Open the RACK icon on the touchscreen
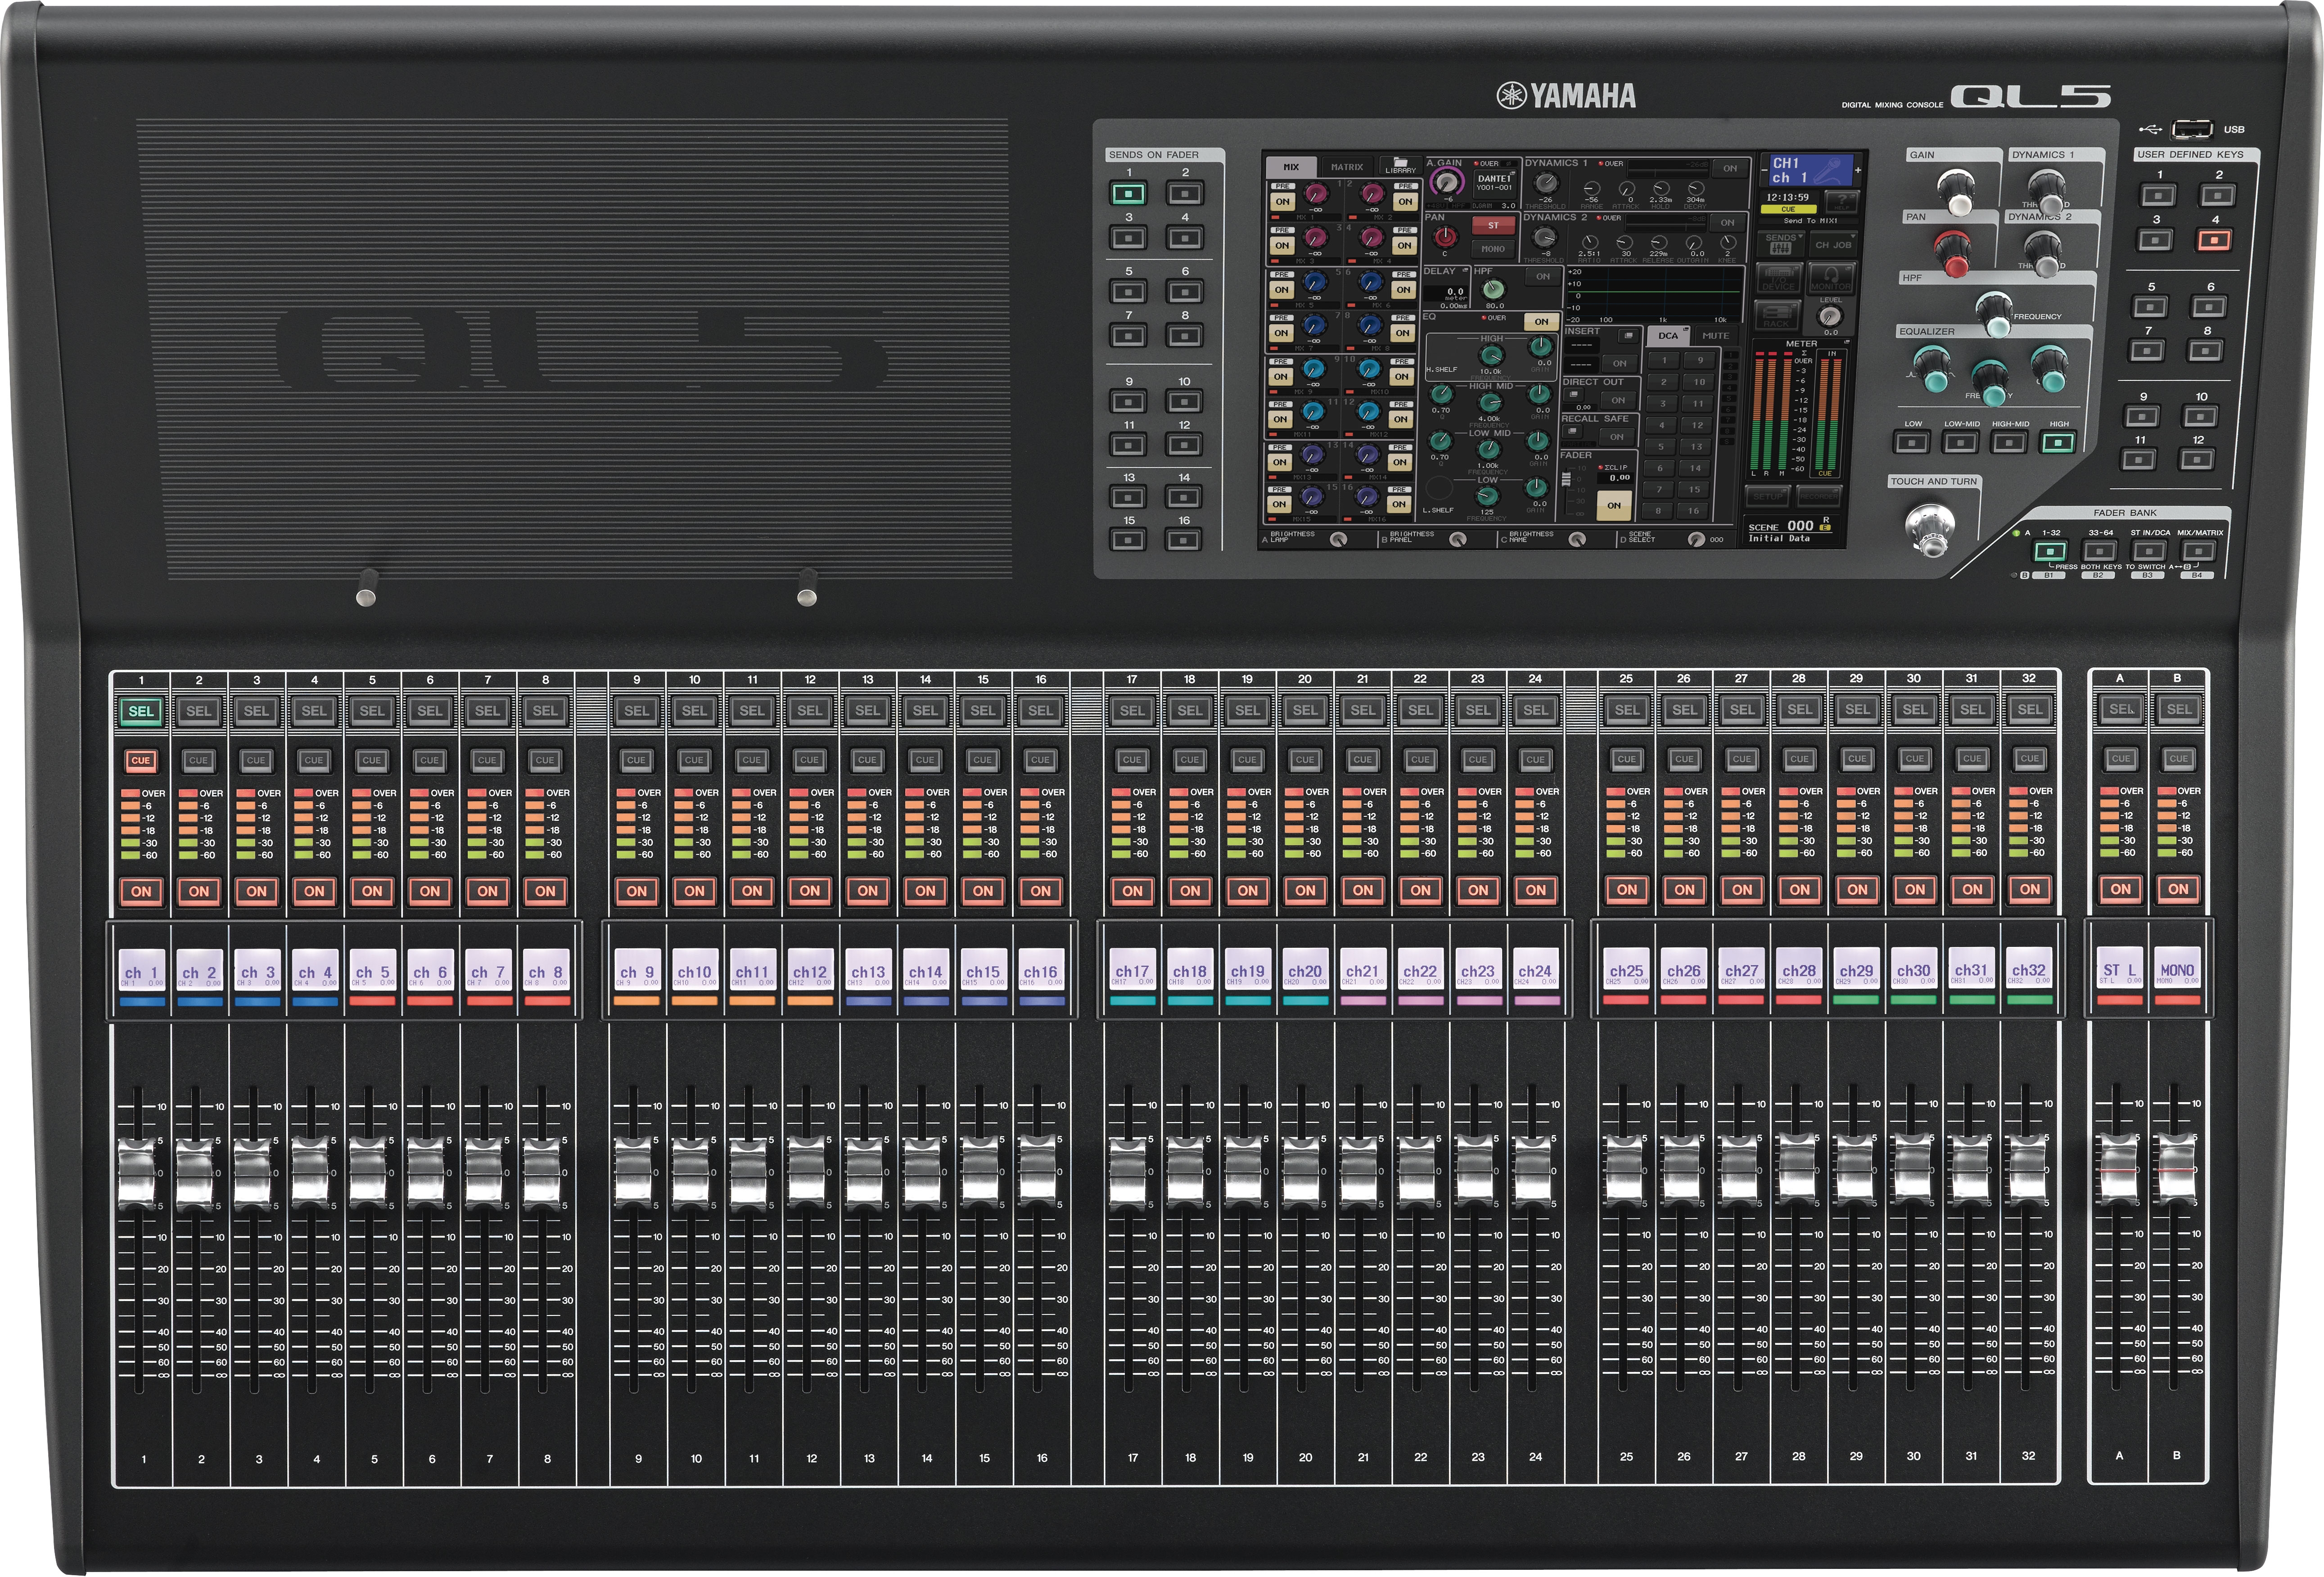Viewport: 2324px width, 1577px height. [1777, 316]
